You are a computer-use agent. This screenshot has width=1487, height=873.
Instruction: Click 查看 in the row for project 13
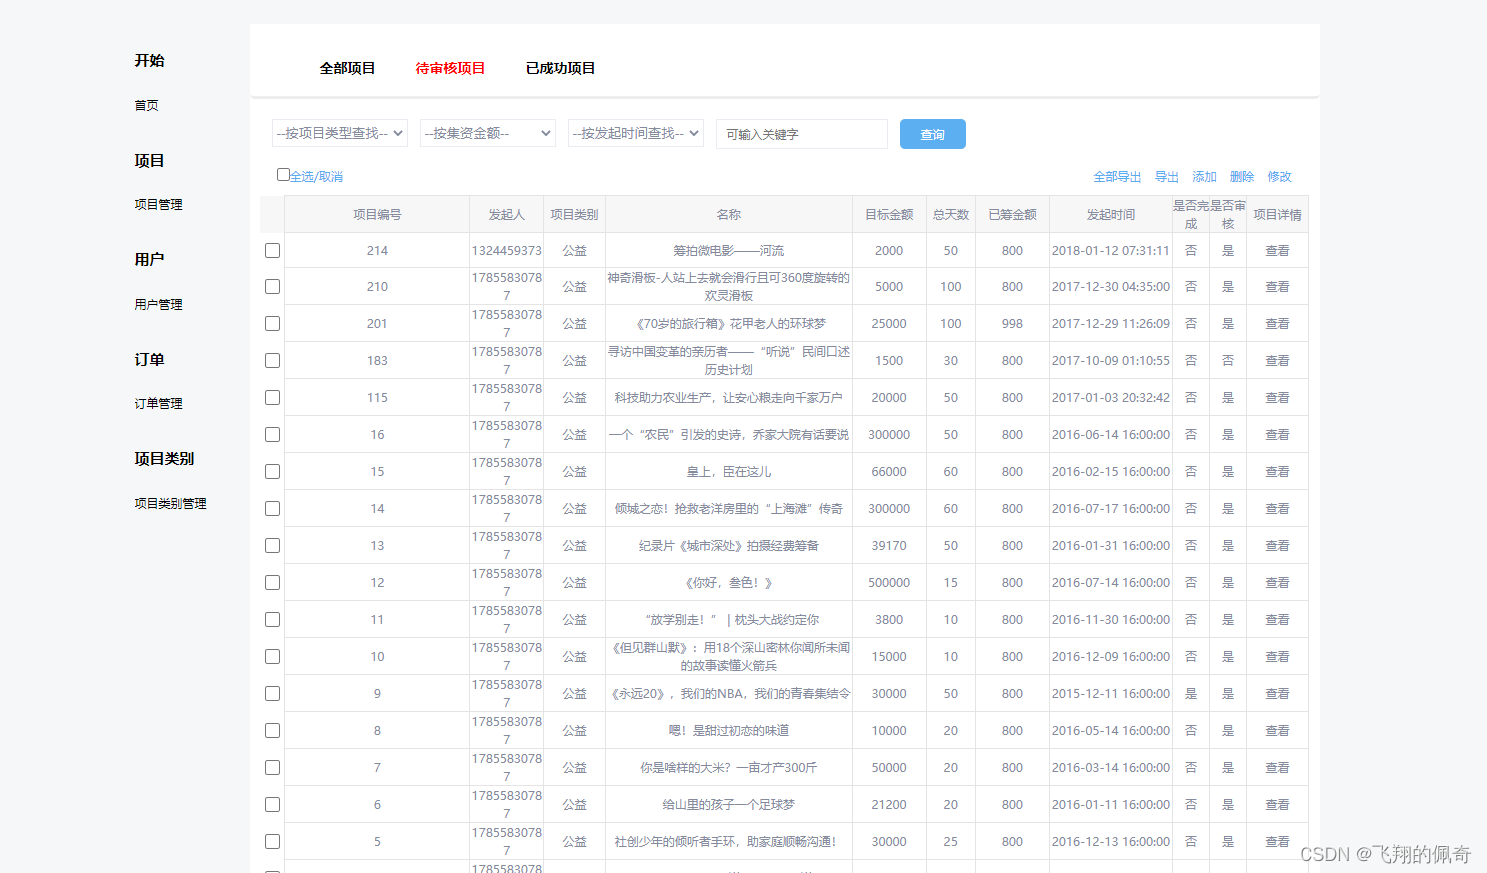tap(1277, 545)
